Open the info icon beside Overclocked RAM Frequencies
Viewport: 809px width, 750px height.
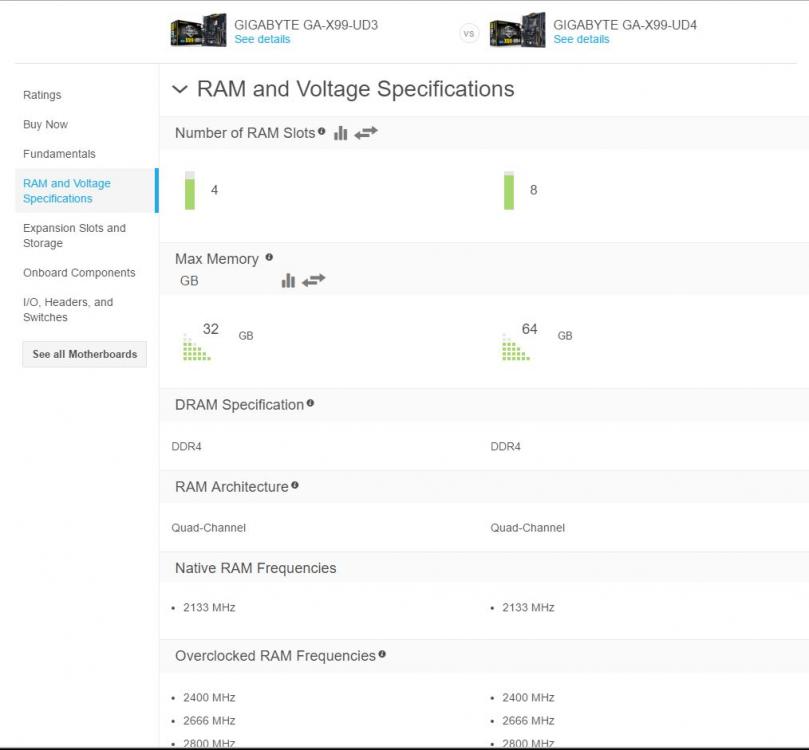pyautogui.click(x=382, y=654)
